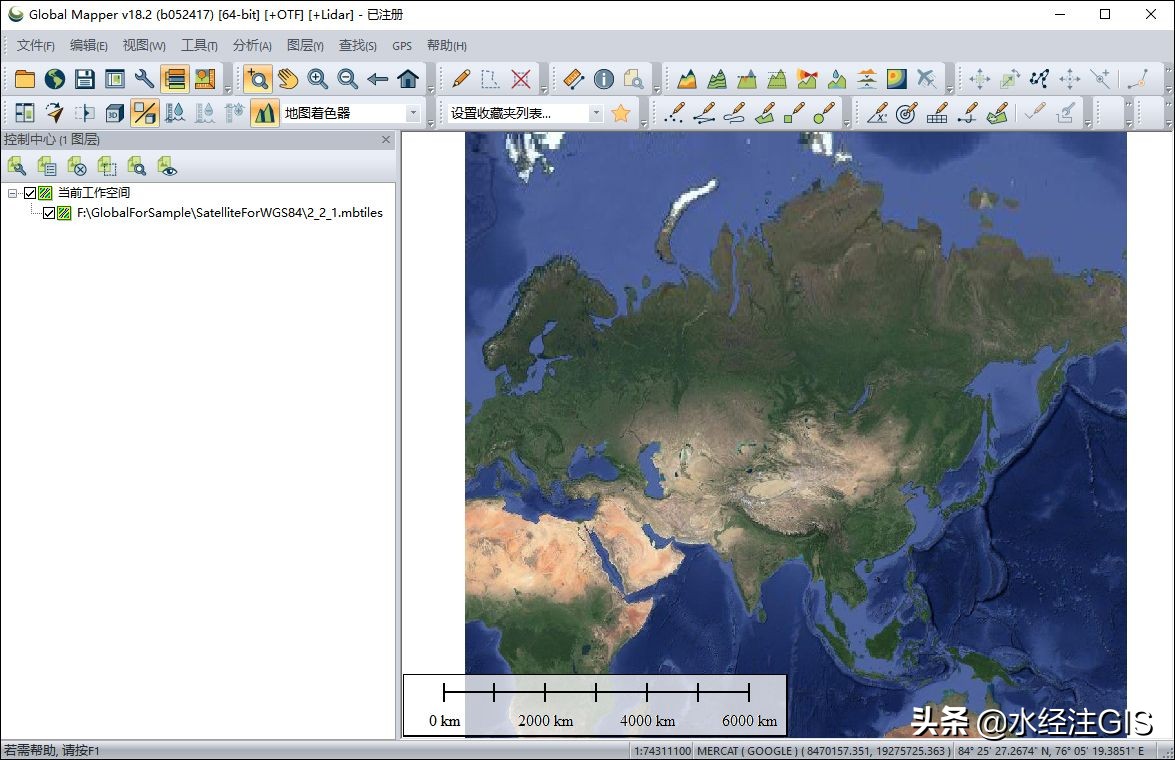Expand the 设置收藏夹列表 dropdown
Viewport: 1175px width, 760px height.
tap(596, 113)
